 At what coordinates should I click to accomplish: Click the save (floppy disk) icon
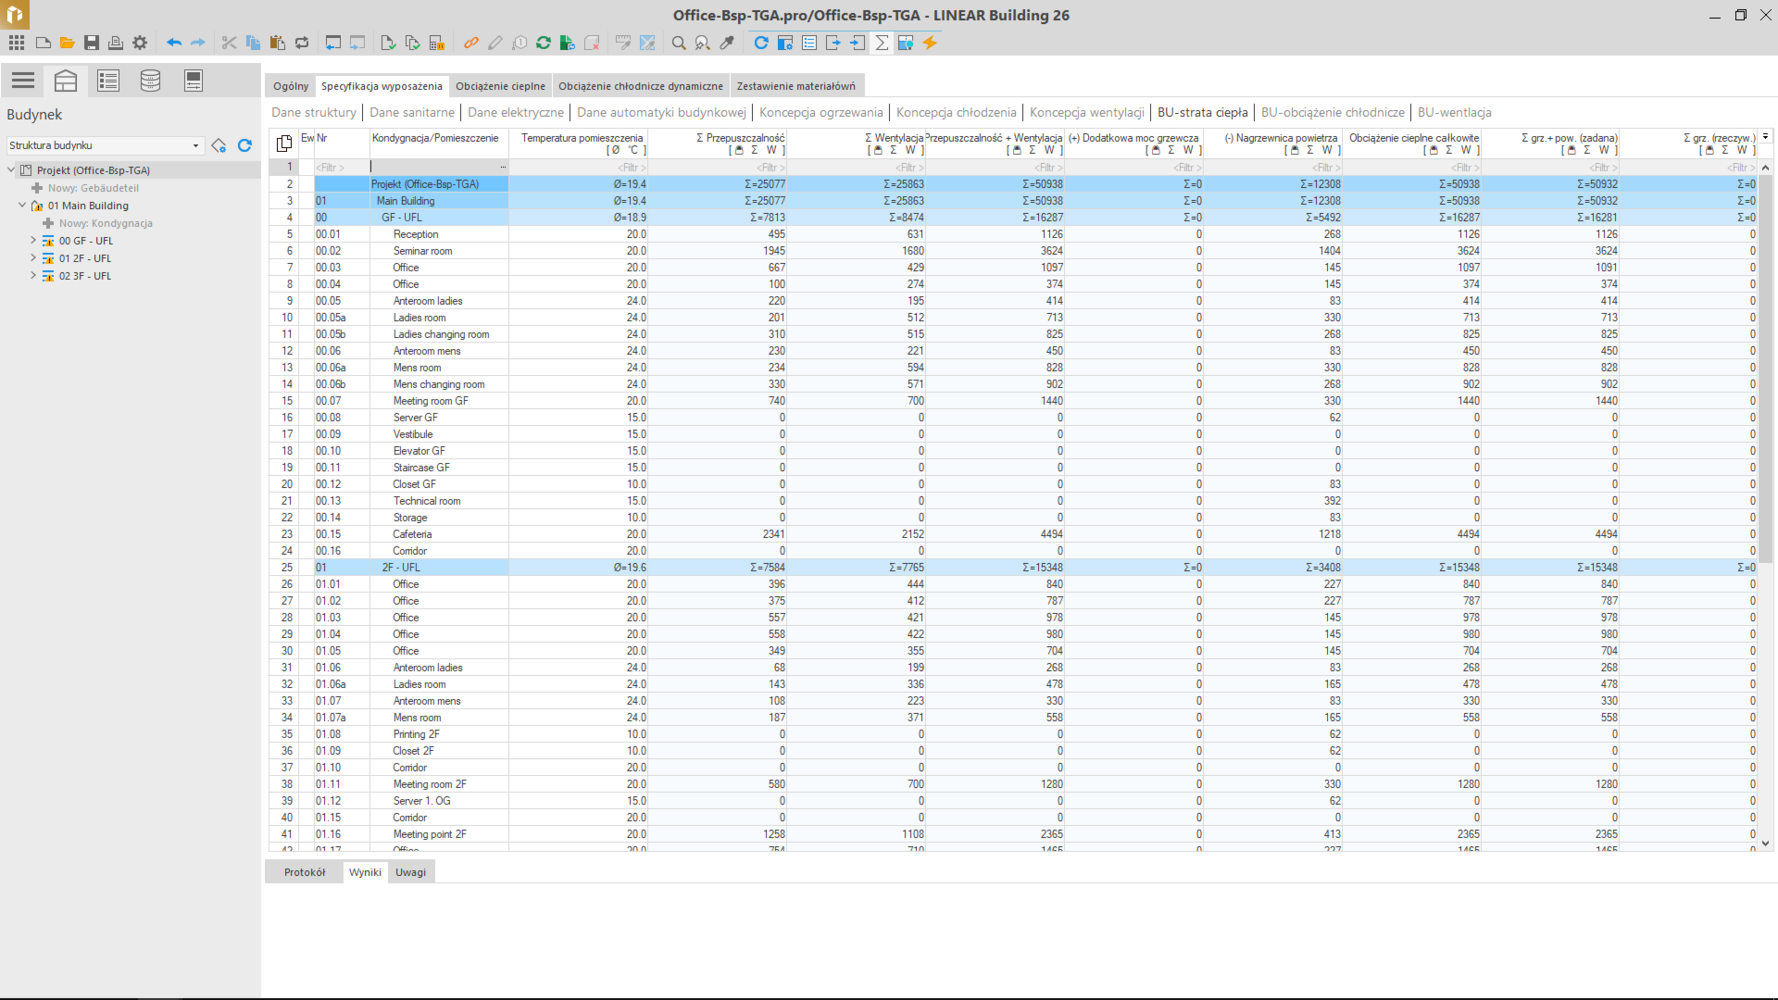tap(91, 43)
